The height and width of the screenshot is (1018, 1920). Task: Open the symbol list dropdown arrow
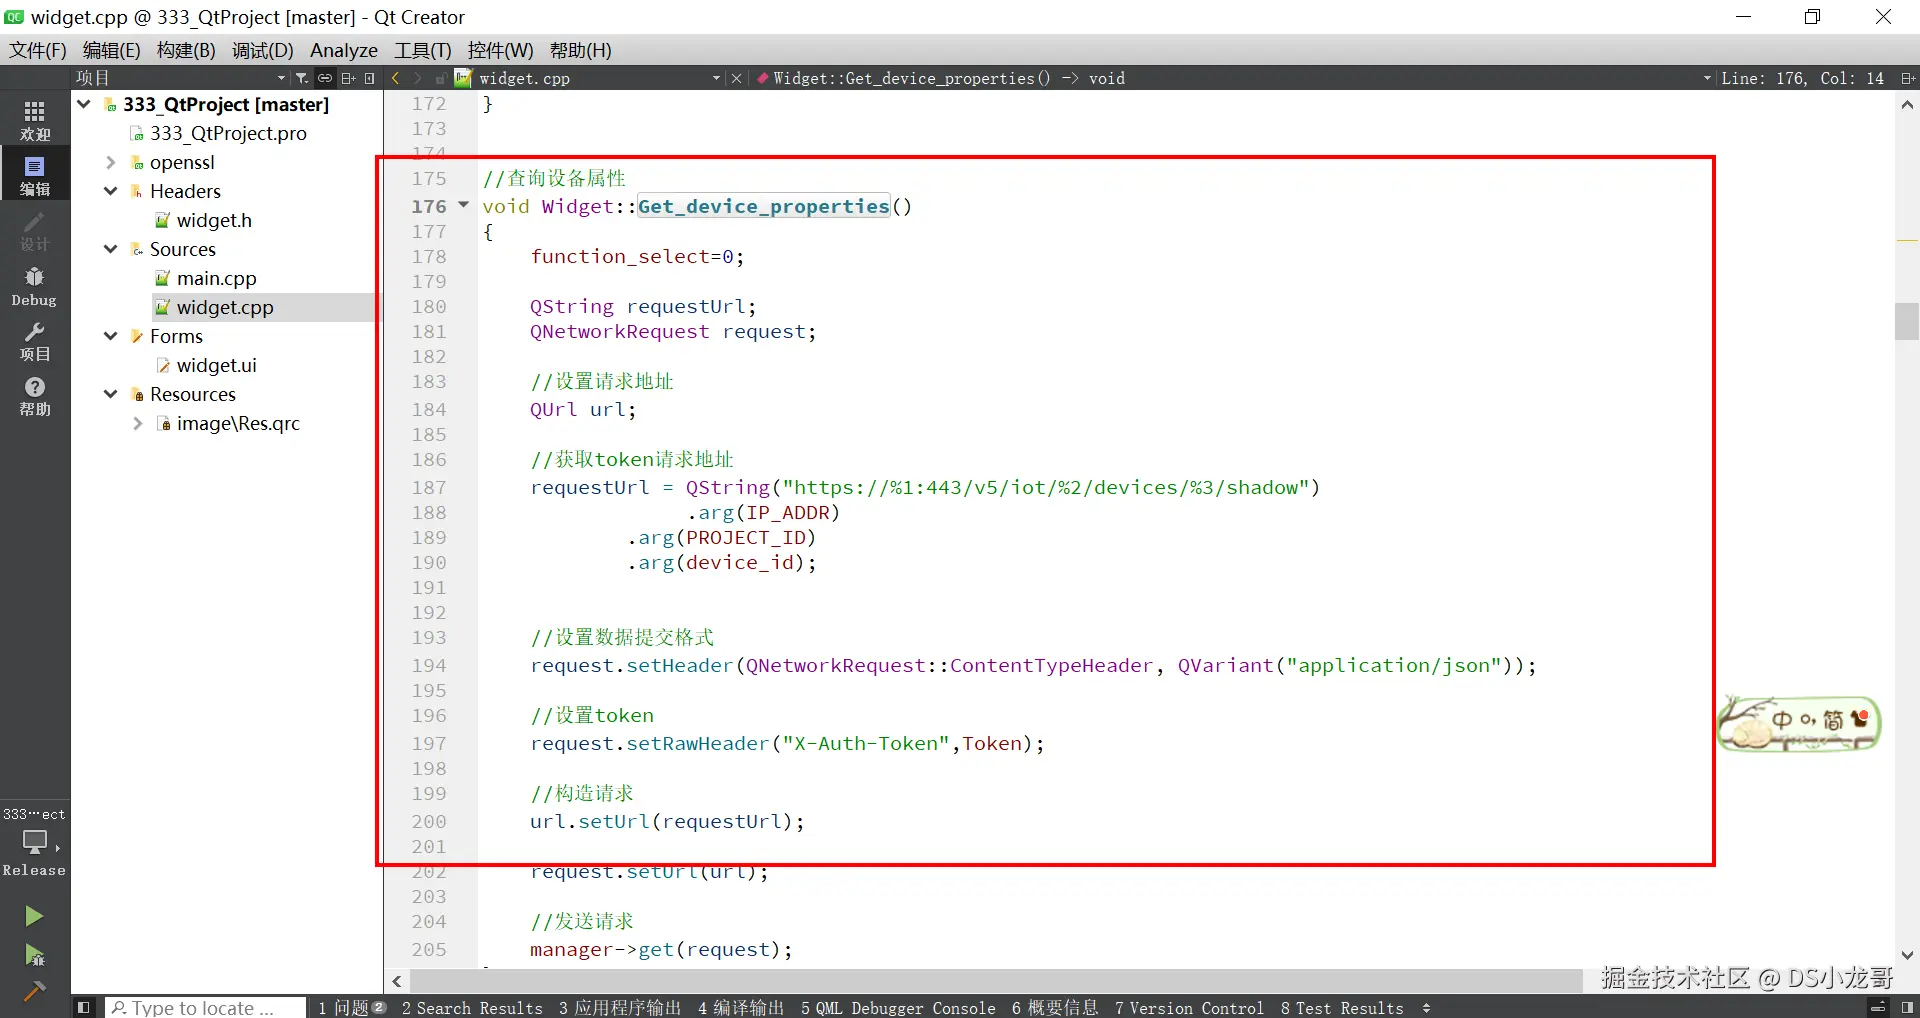coord(1707,78)
